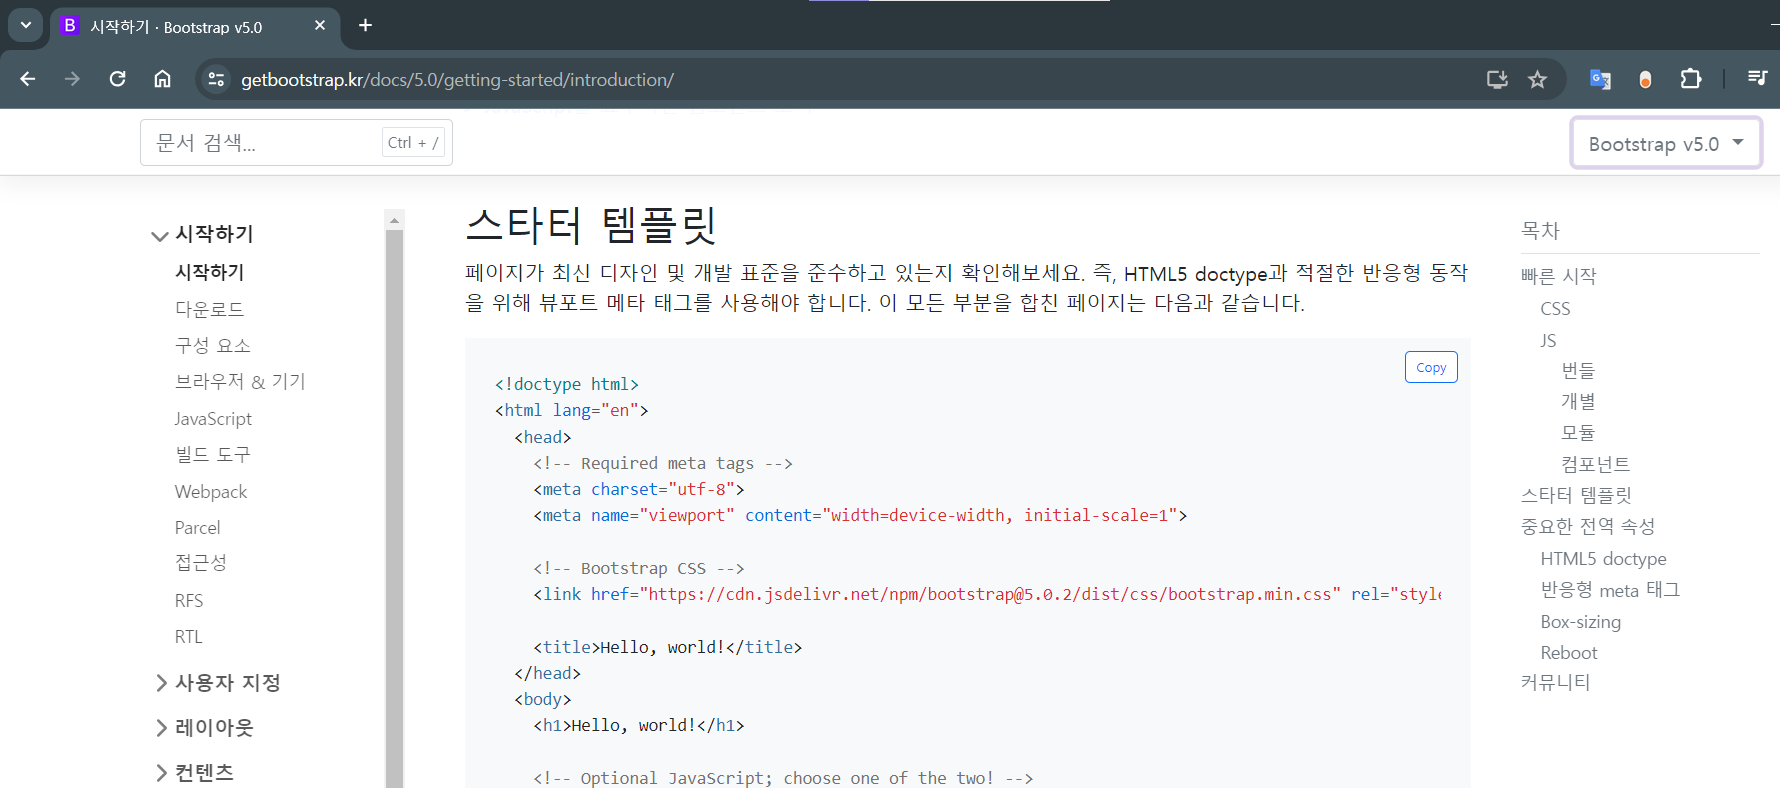The height and width of the screenshot is (788, 1780).
Task: Click the 스타터 템플릿 page heading
Action: pyautogui.click(x=591, y=225)
